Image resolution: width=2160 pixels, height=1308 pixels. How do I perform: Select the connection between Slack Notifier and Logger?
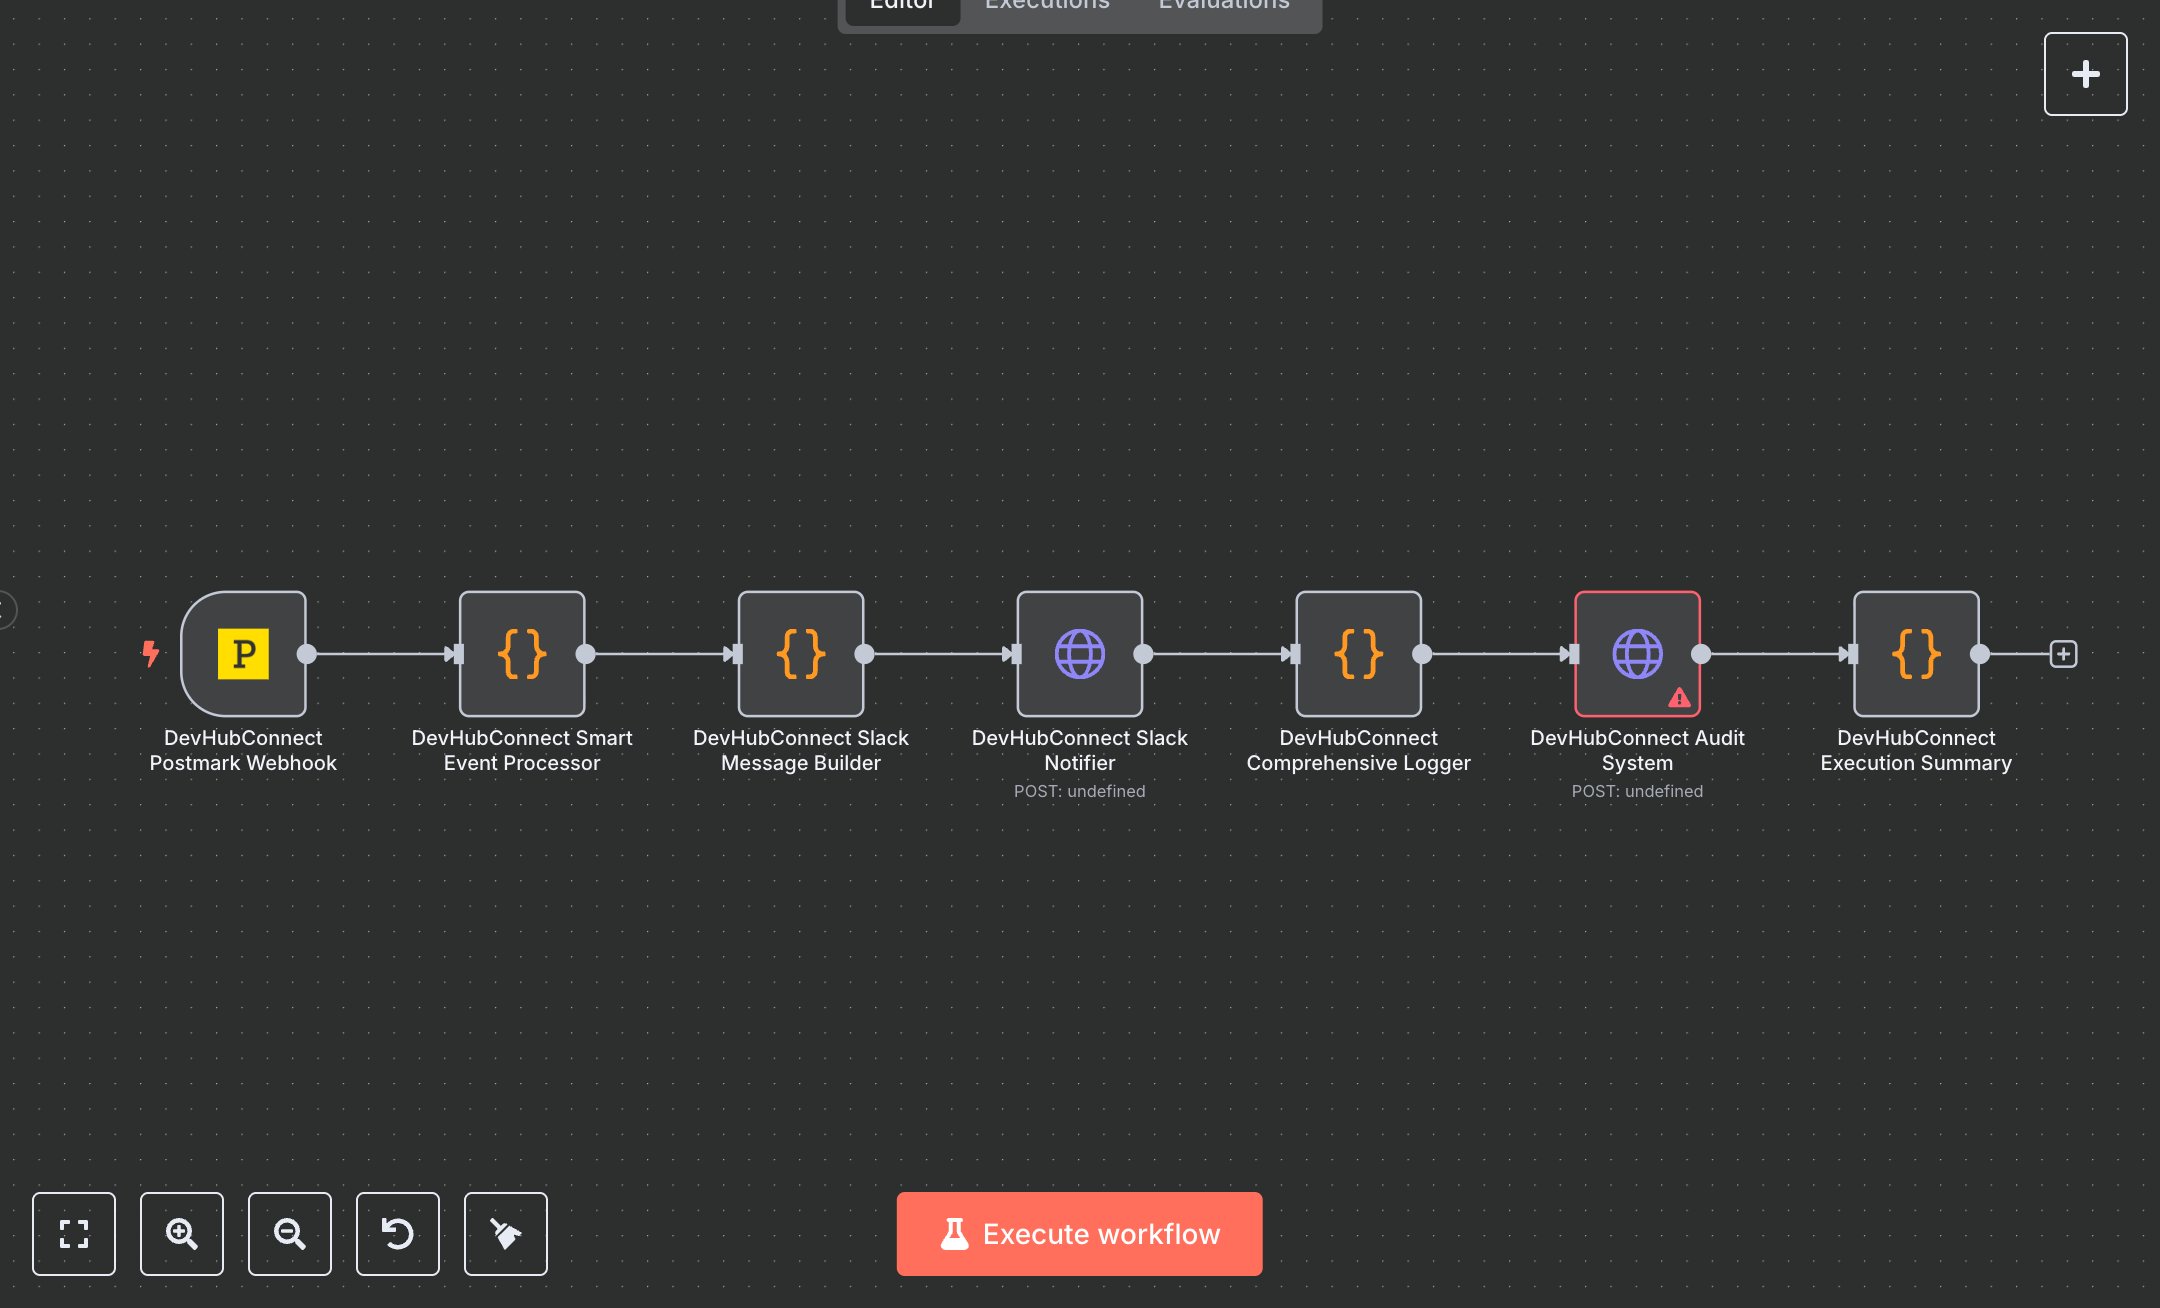coord(1220,654)
